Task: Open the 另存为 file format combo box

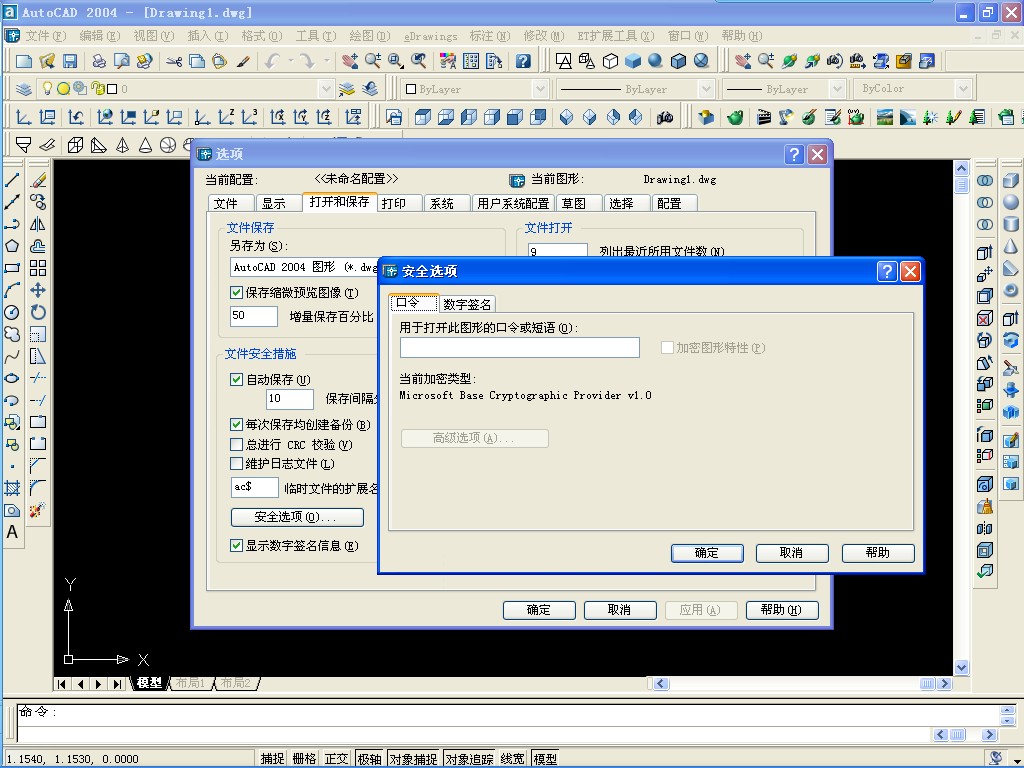Action: (x=304, y=267)
